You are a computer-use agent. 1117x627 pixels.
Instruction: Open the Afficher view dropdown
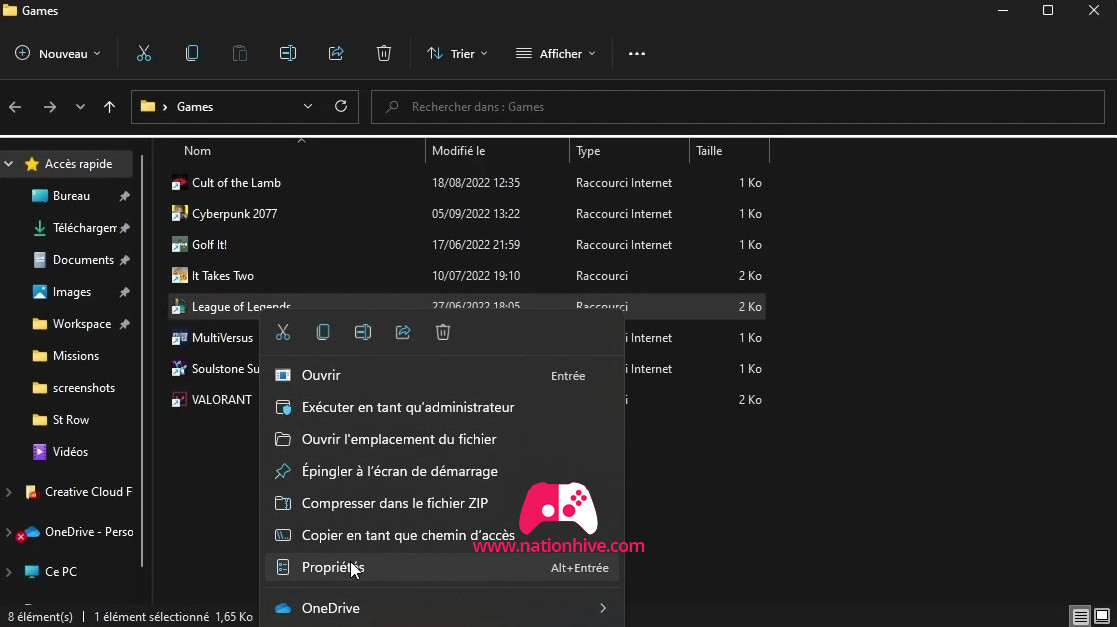556,53
